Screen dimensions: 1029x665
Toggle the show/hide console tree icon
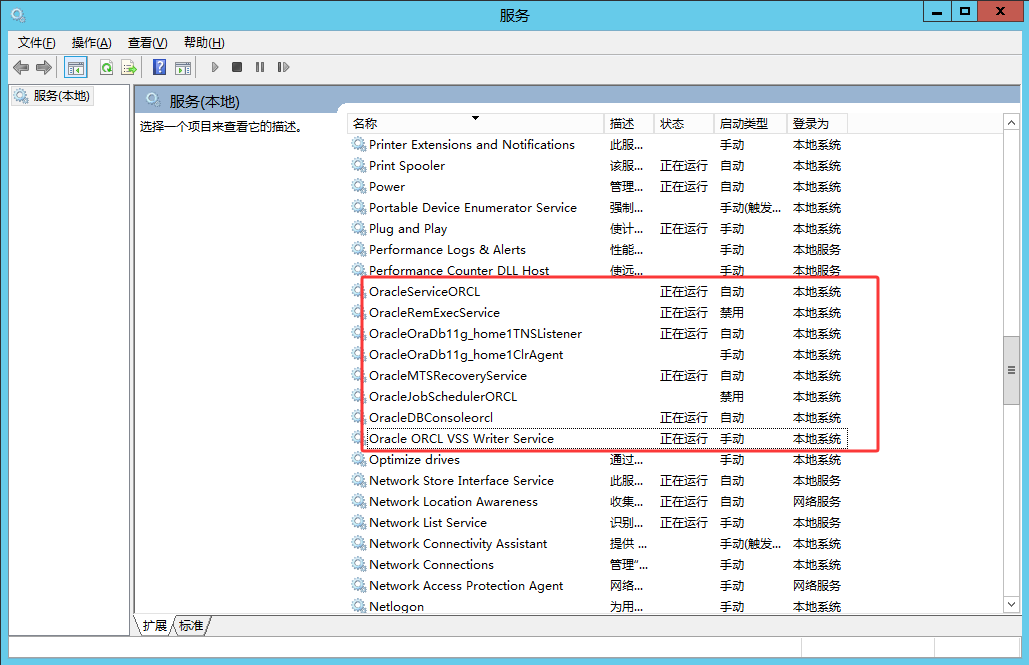point(75,67)
